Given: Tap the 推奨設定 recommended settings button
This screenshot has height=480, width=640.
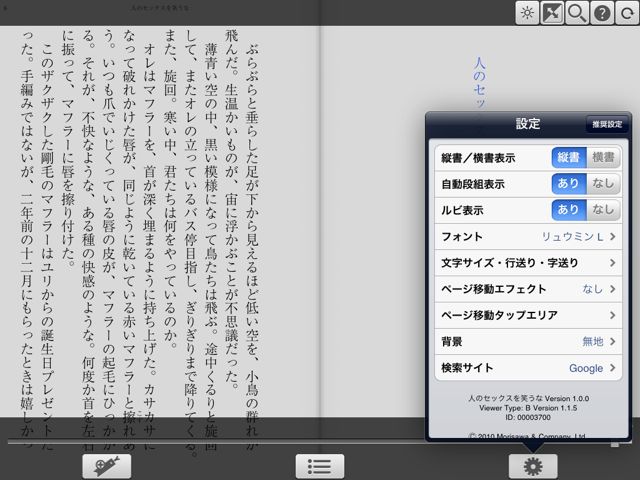Looking at the screenshot, I should [607, 124].
